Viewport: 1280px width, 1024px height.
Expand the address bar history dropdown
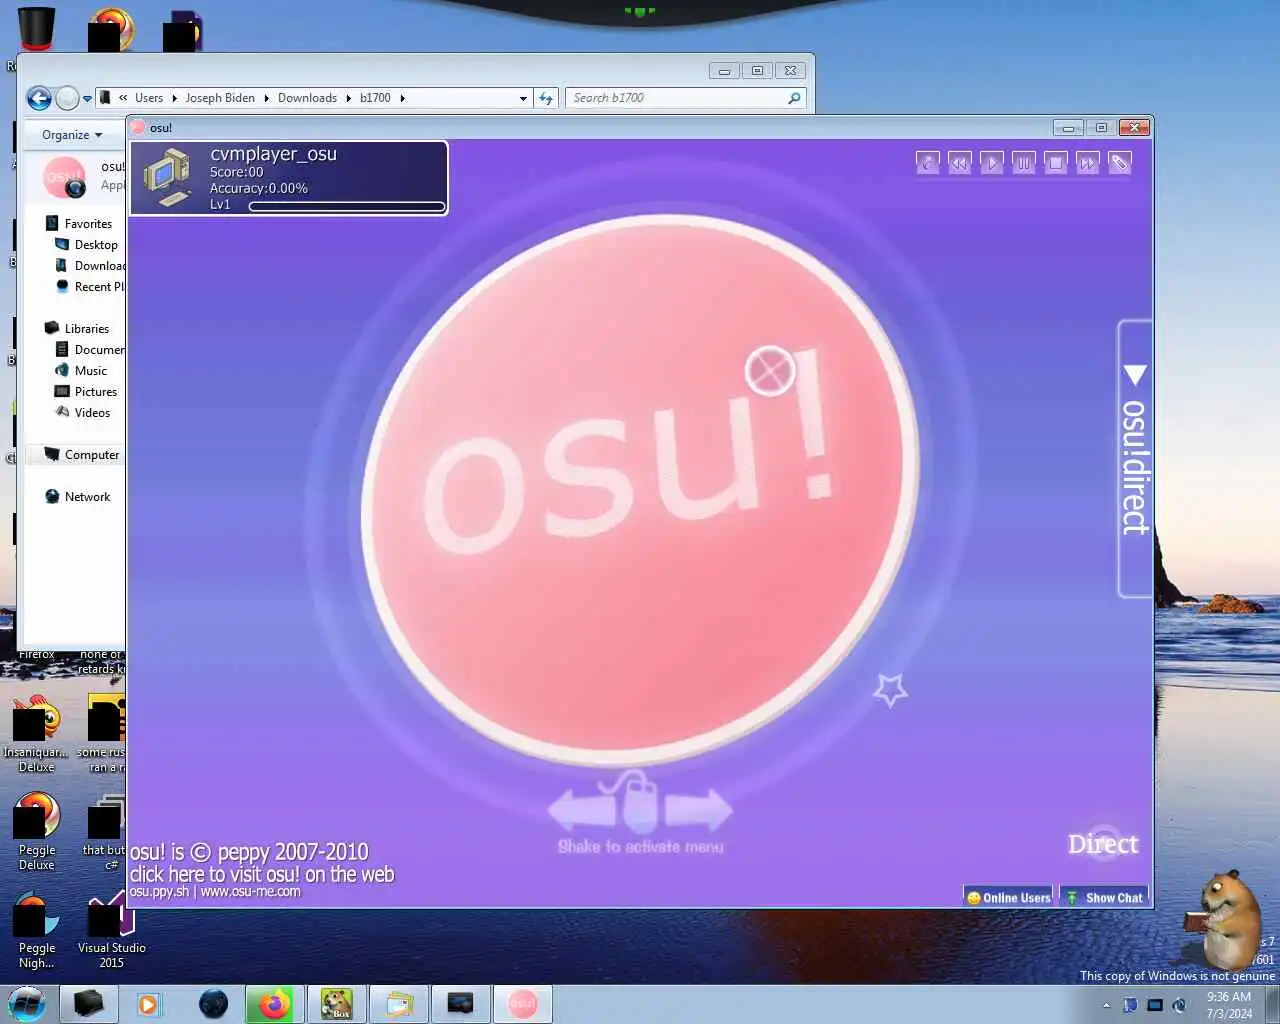coord(523,98)
